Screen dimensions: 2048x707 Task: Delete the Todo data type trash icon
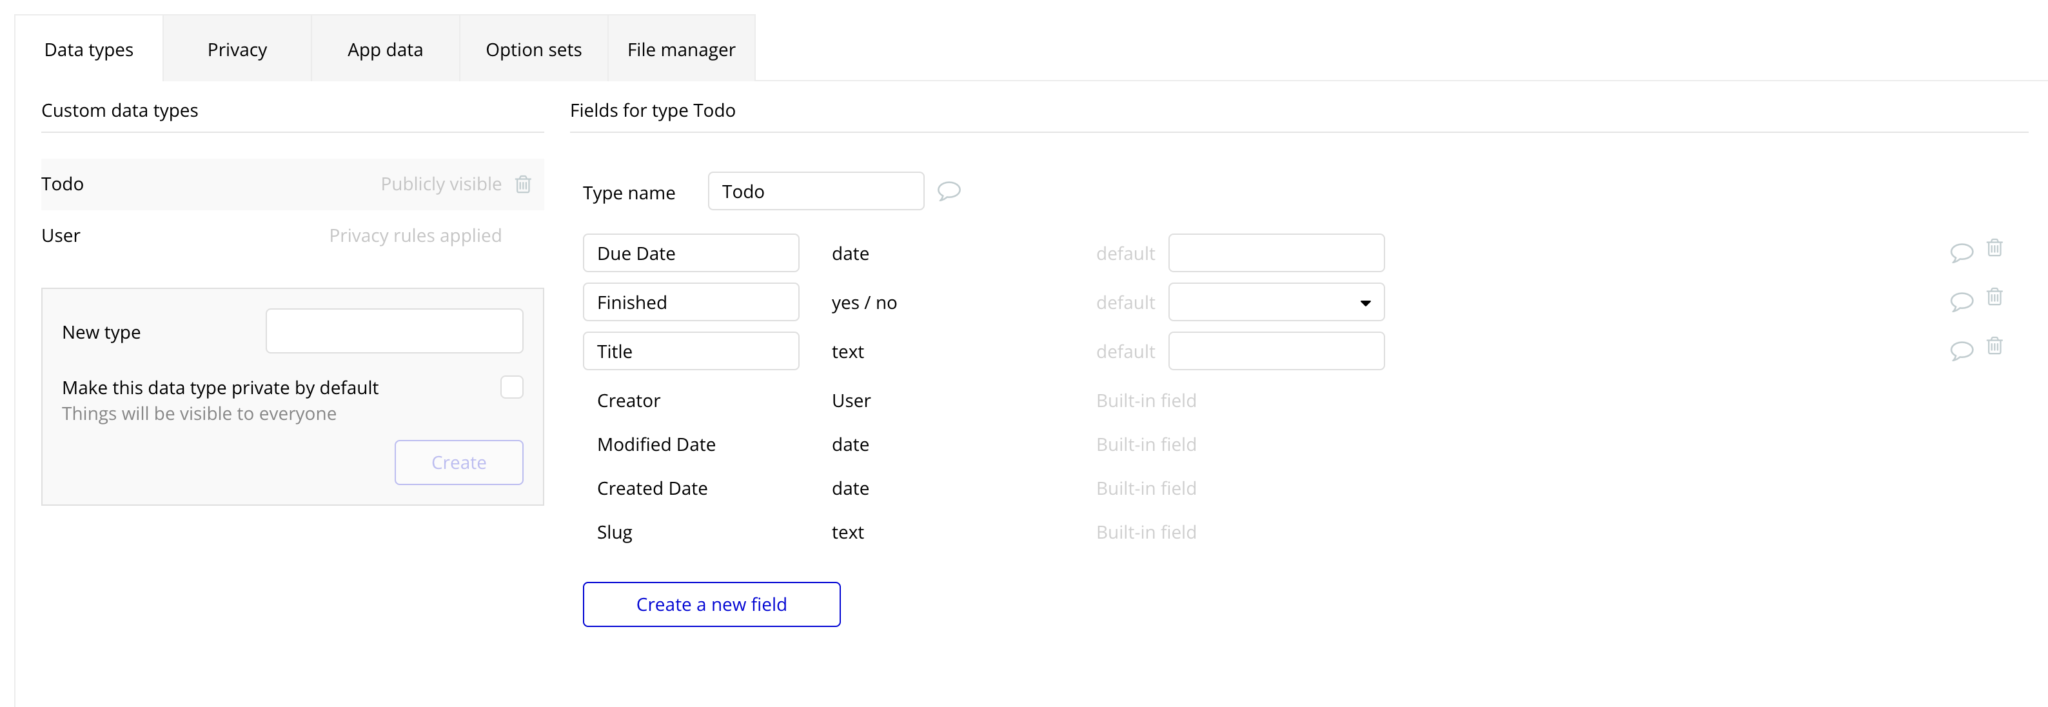(523, 184)
